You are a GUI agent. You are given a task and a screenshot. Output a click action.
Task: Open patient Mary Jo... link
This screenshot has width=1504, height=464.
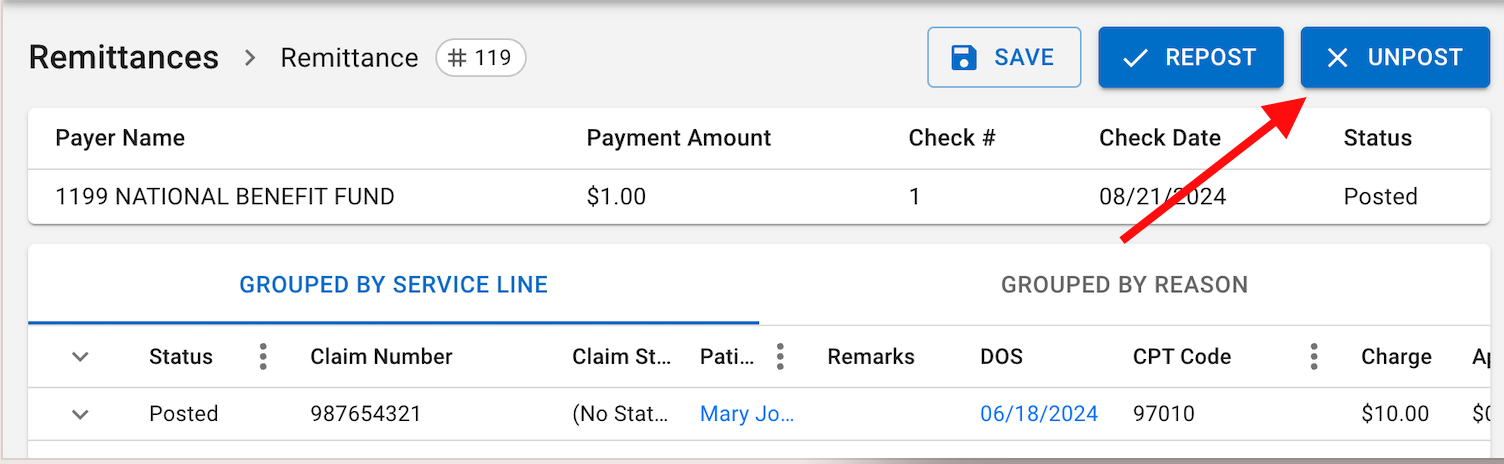747,414
